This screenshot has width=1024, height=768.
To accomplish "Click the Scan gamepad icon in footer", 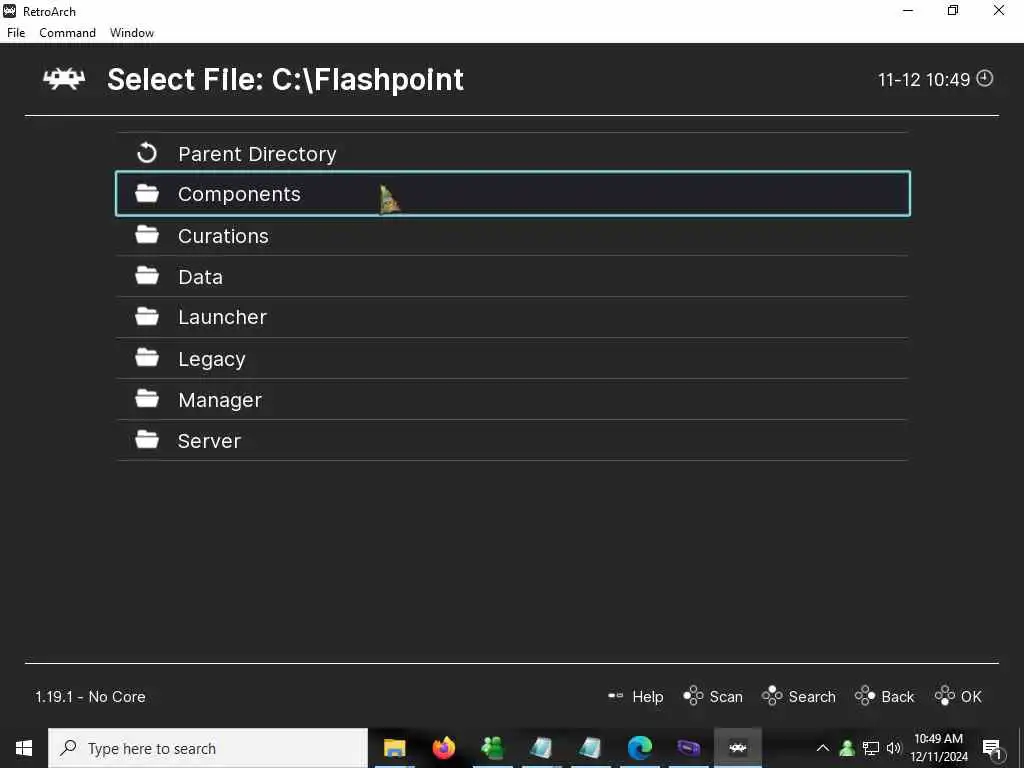I will [x=693, y=696].
